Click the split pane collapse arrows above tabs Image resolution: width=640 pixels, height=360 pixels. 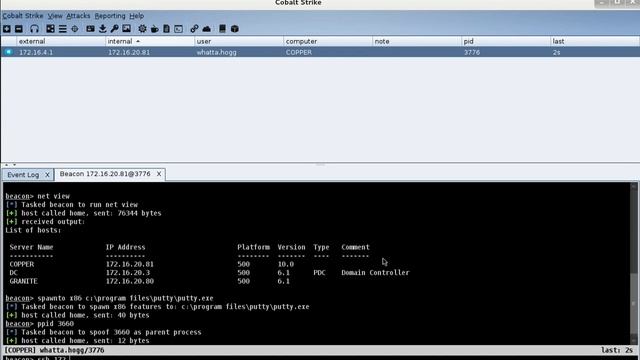(10, 164)
